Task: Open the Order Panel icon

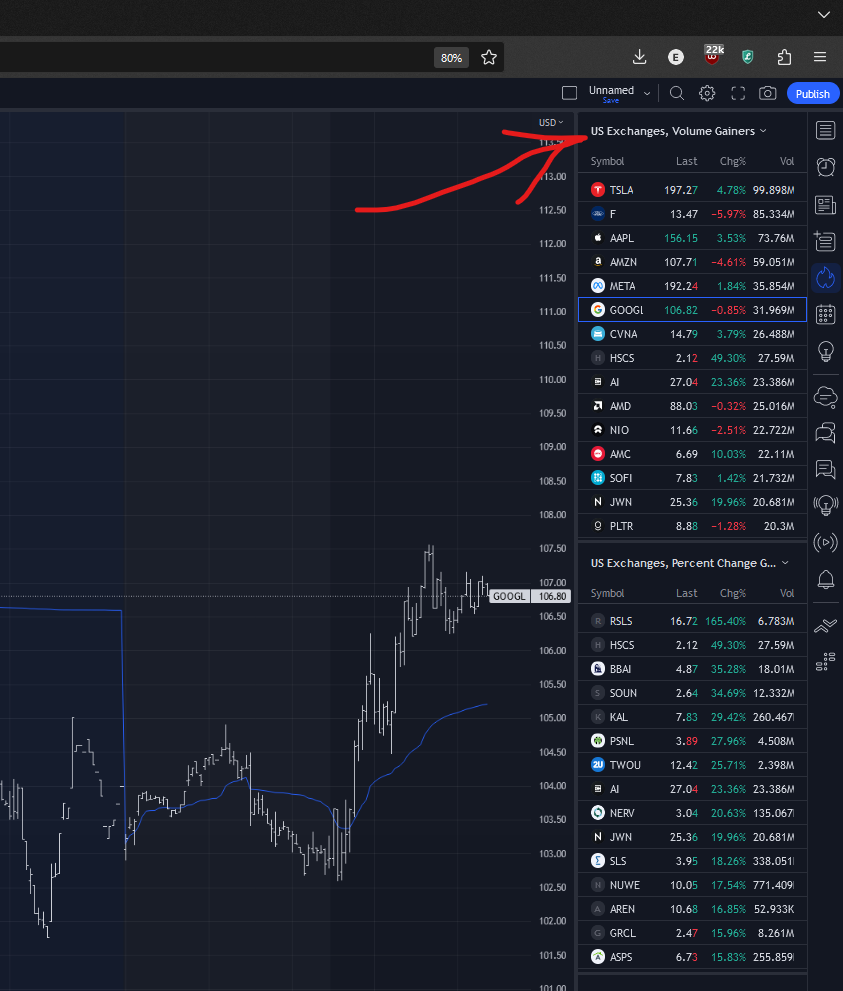Action: click(825, 626)
